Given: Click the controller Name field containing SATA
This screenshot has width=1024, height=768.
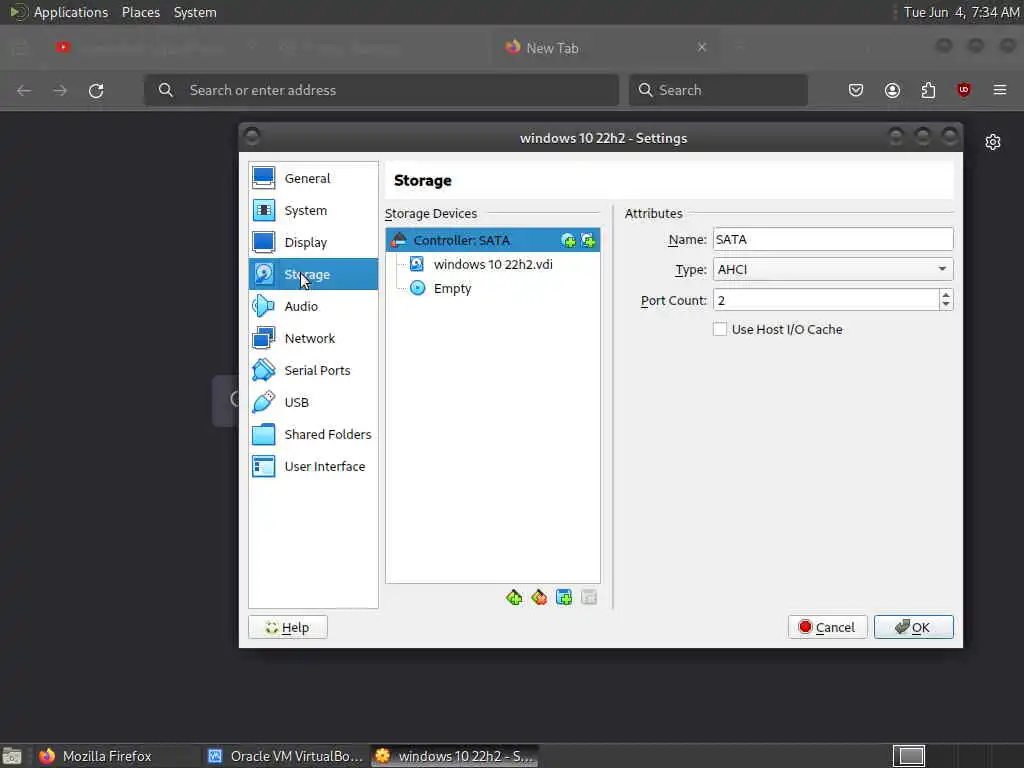Looking at the screenshot, I should (833, 239).
